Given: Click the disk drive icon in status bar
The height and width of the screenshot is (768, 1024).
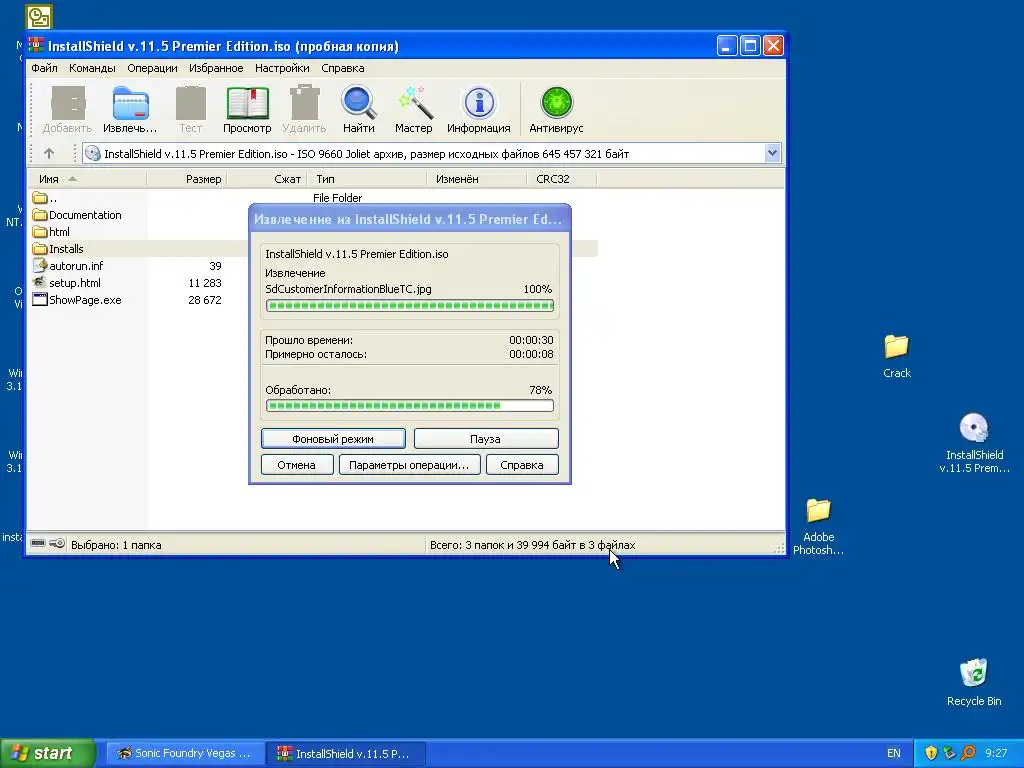Looking at the screenshot, I should point(39,543).
